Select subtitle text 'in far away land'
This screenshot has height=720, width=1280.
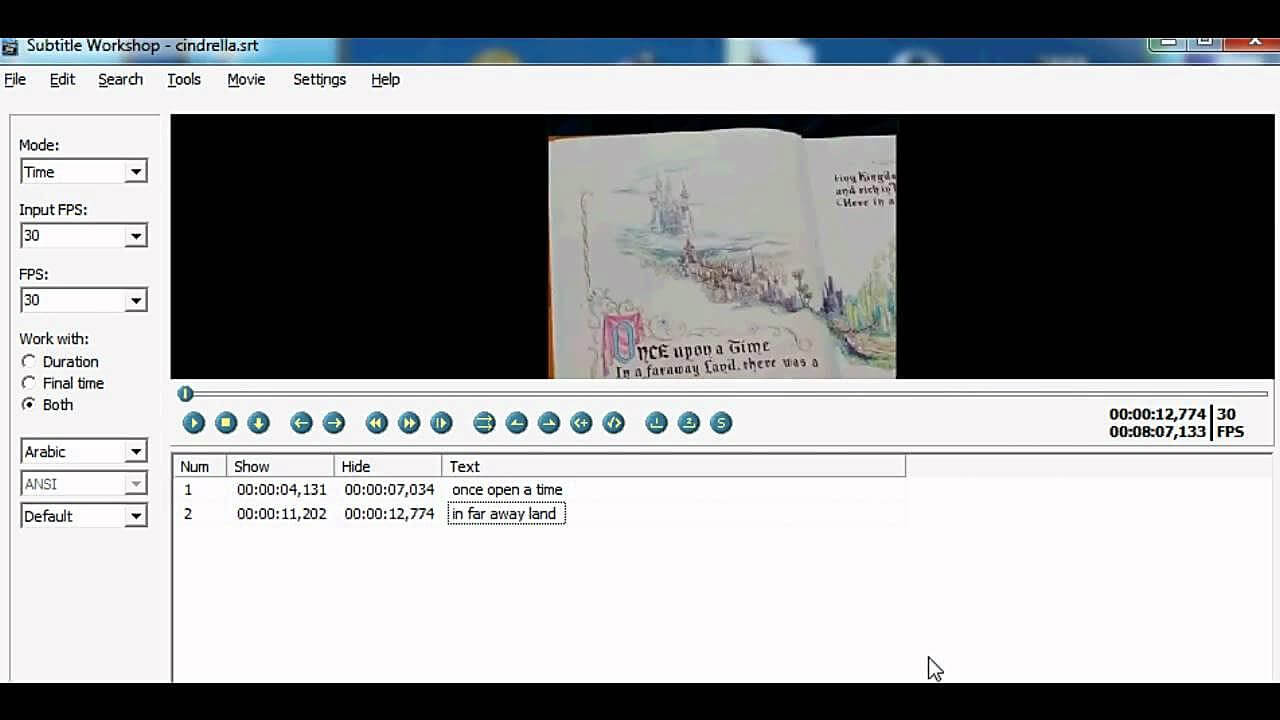click(506, 514)
